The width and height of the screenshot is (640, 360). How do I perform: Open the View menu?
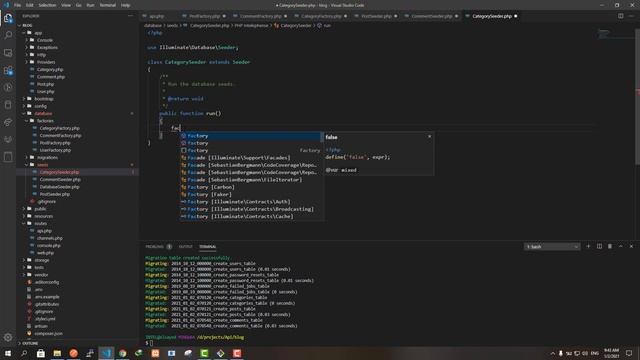[66, 5]
